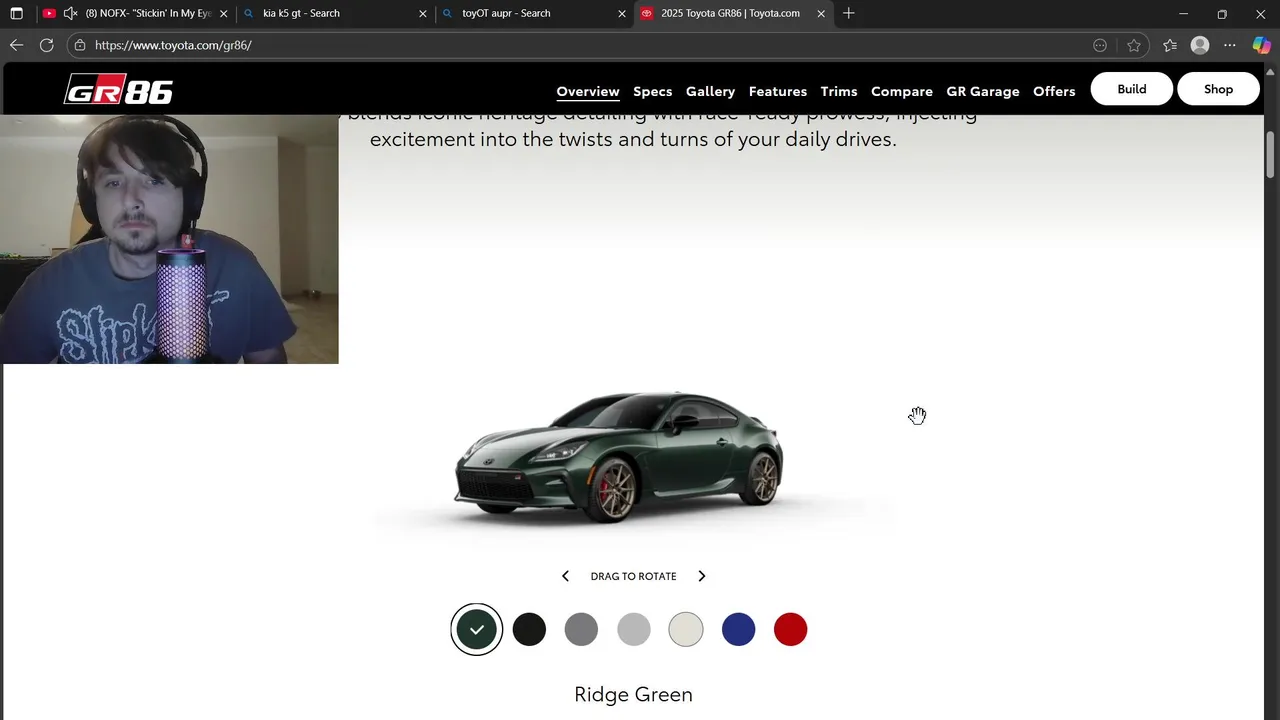Image resolution: width=1280 pixels, height=720 pixels.
Task: Click the Build button
Action: (x=1131, y=89)
